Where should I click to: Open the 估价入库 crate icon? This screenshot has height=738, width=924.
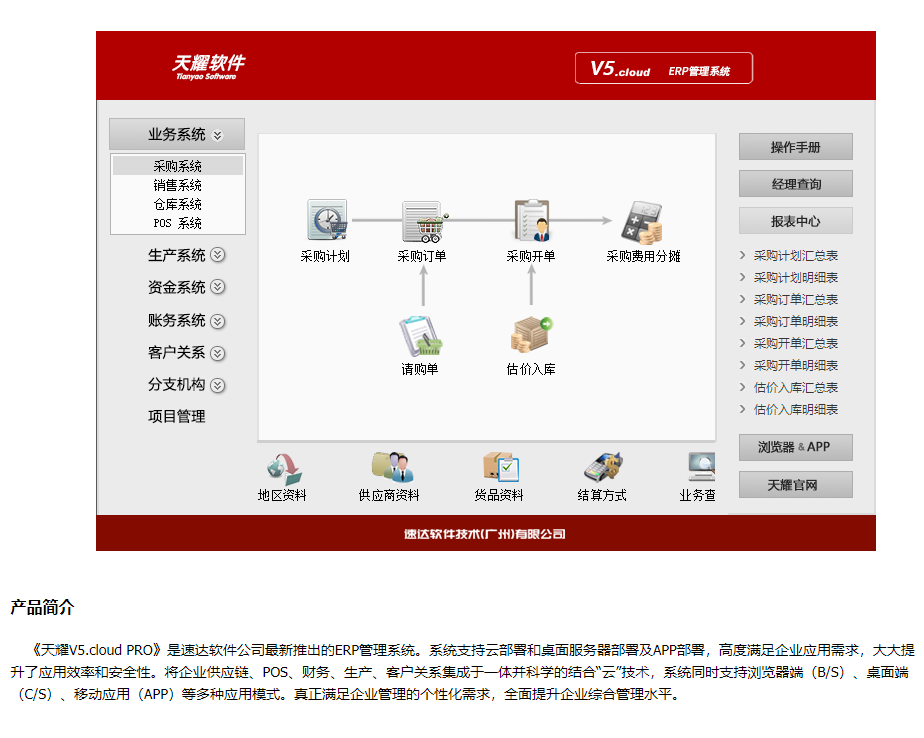pos(532,334)
